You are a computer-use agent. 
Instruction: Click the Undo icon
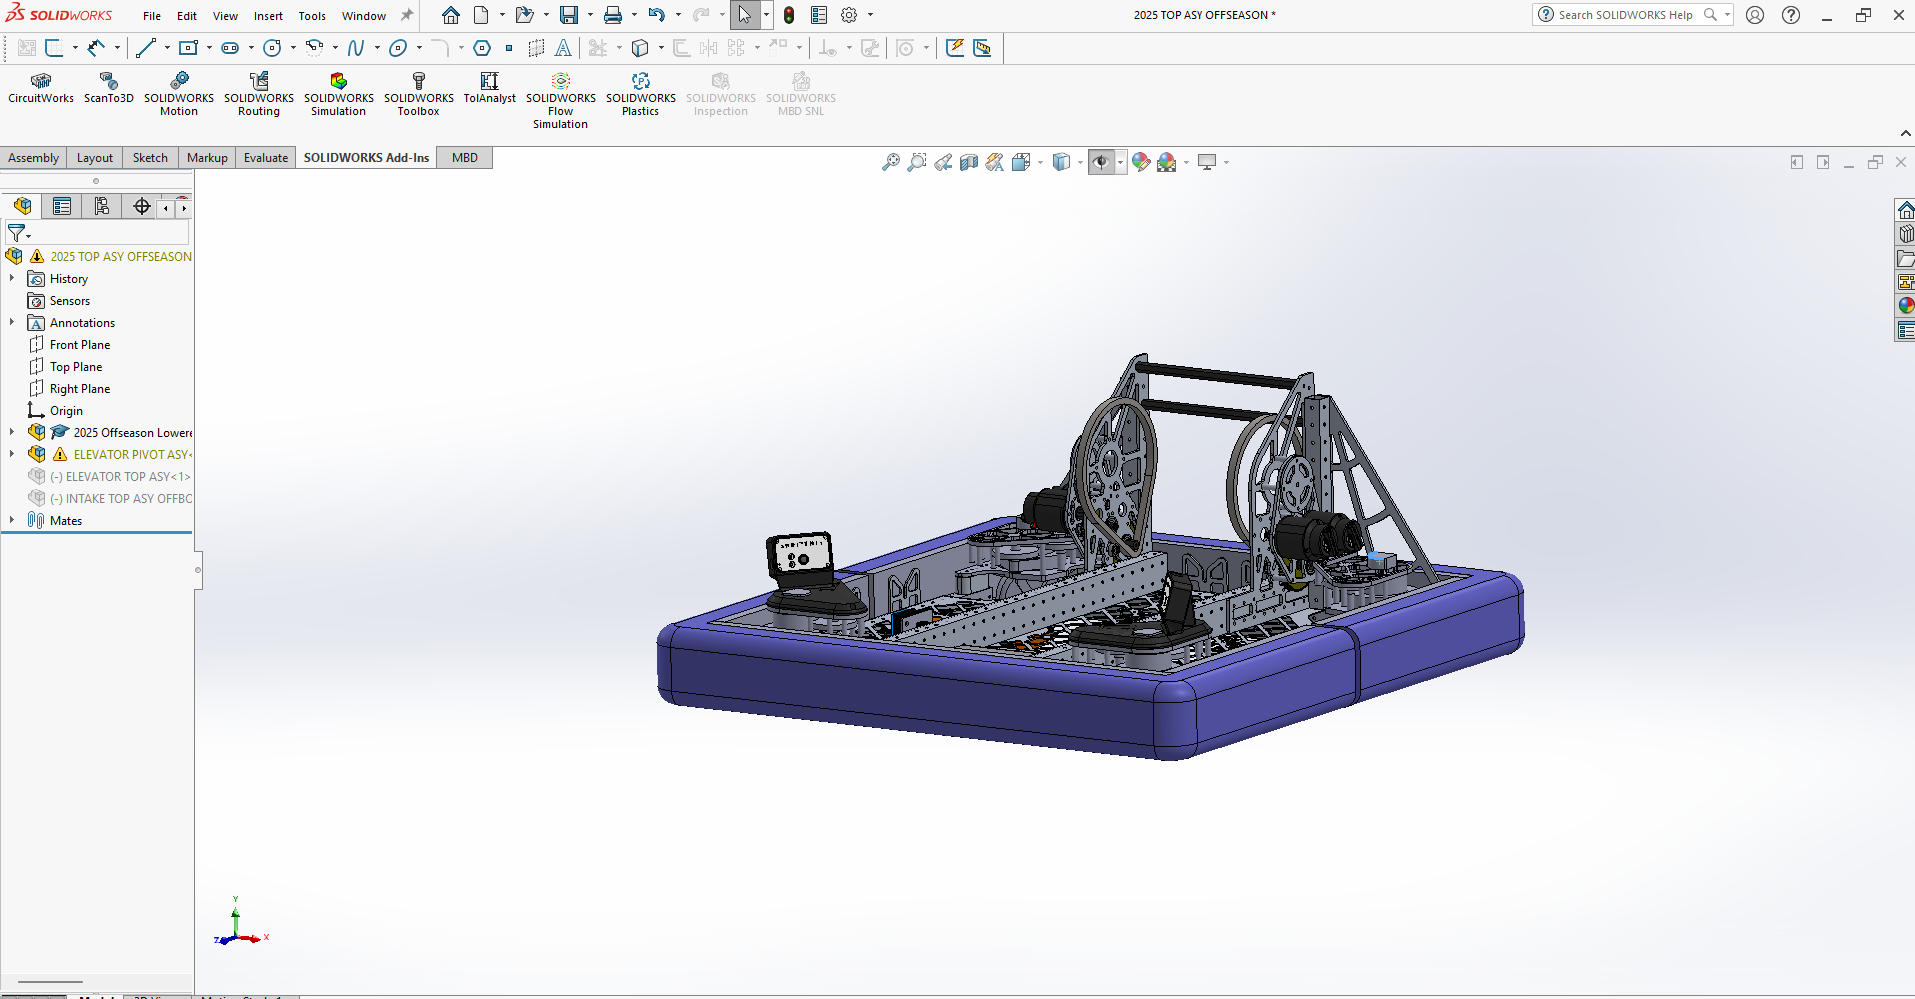pos(656,15)
